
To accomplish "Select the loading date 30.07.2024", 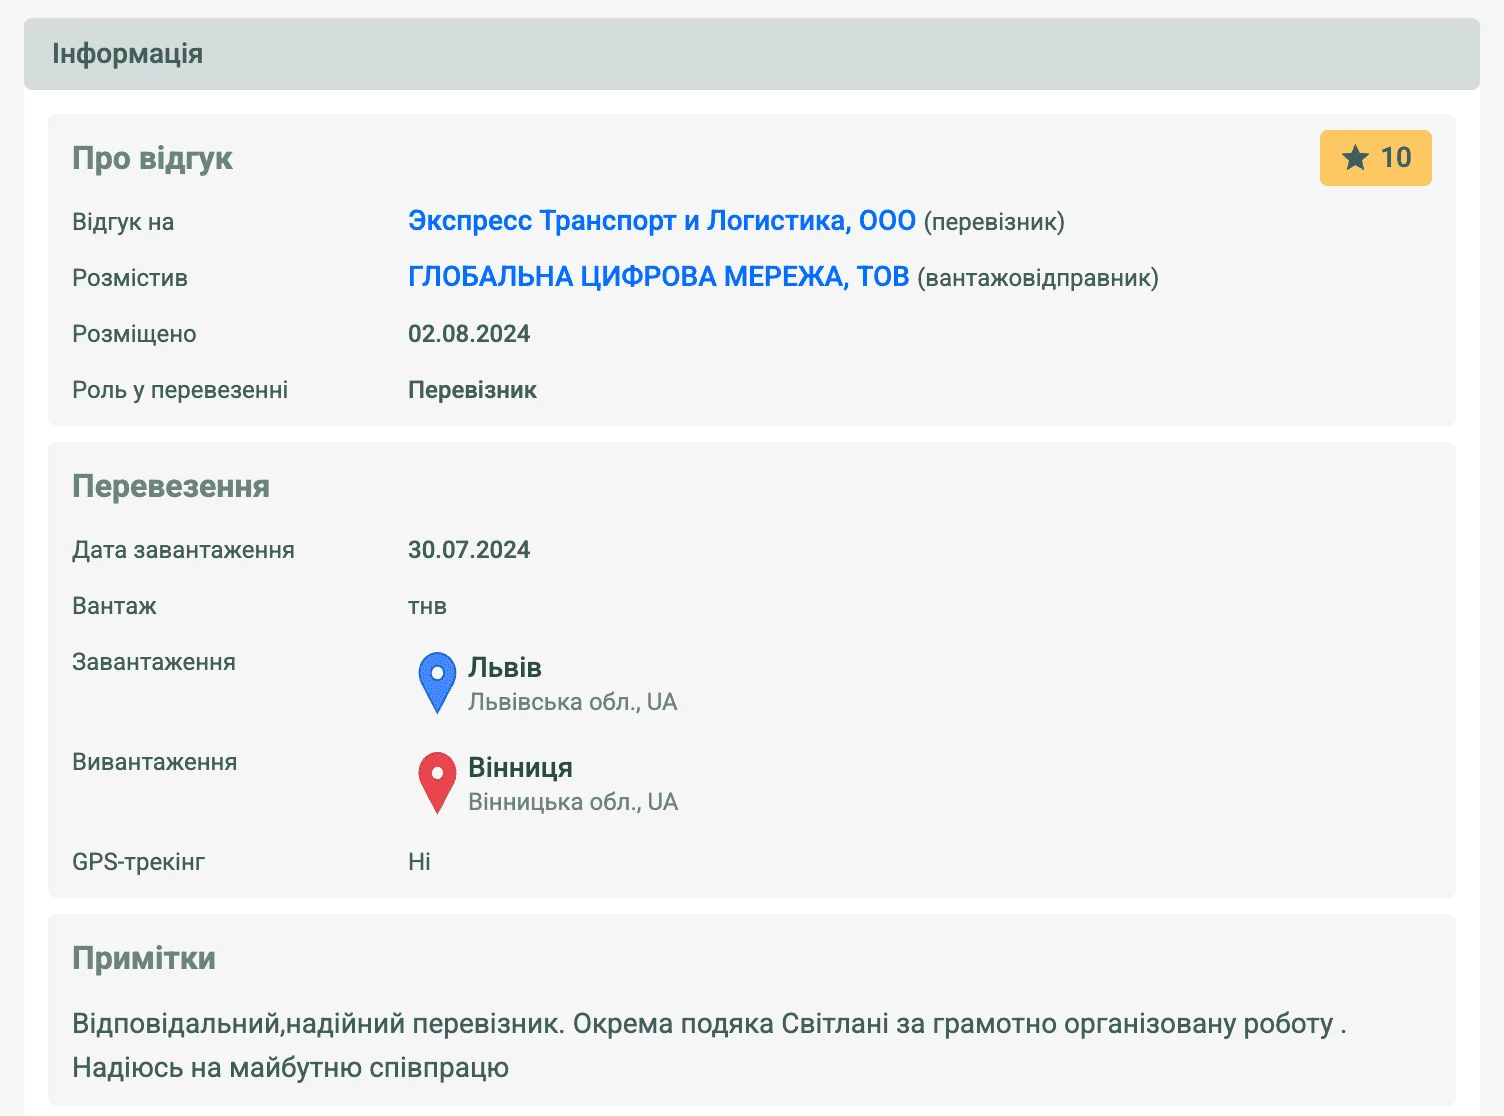I will pos(469,550).
